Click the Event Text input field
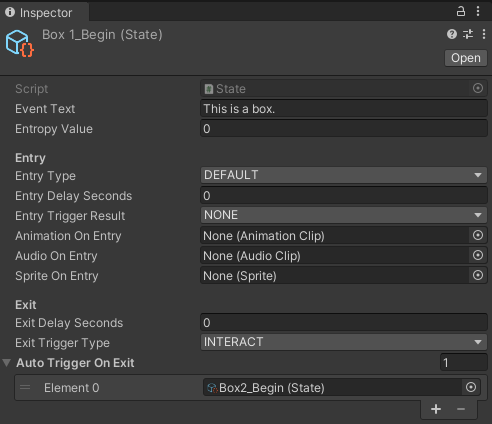 (x=344, y=109)
